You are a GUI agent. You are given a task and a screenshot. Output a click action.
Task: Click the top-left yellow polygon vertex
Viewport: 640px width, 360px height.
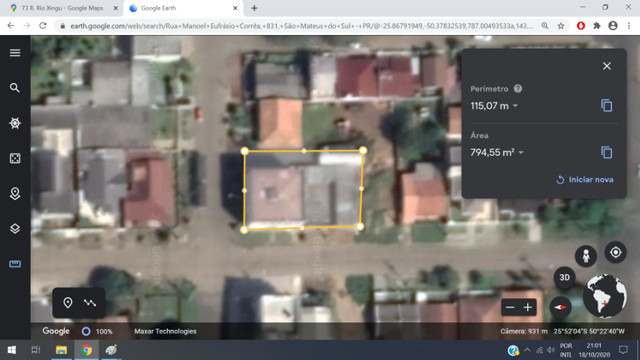point(244,151)
